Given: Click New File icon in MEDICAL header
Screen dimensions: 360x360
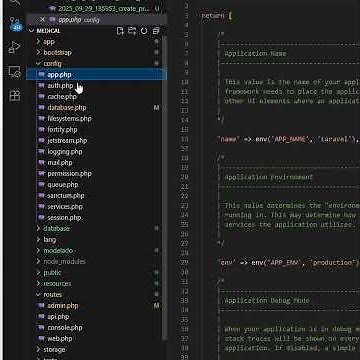Looking at the screenshot, I should 120,31.
